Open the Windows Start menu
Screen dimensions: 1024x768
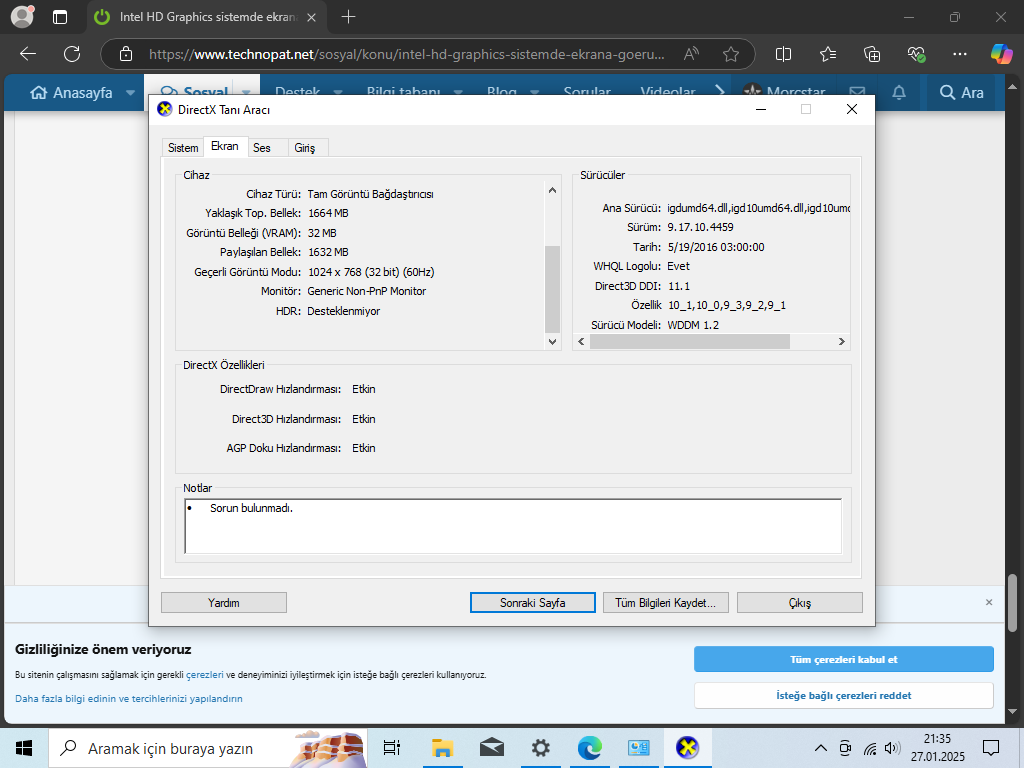(24, 748)
